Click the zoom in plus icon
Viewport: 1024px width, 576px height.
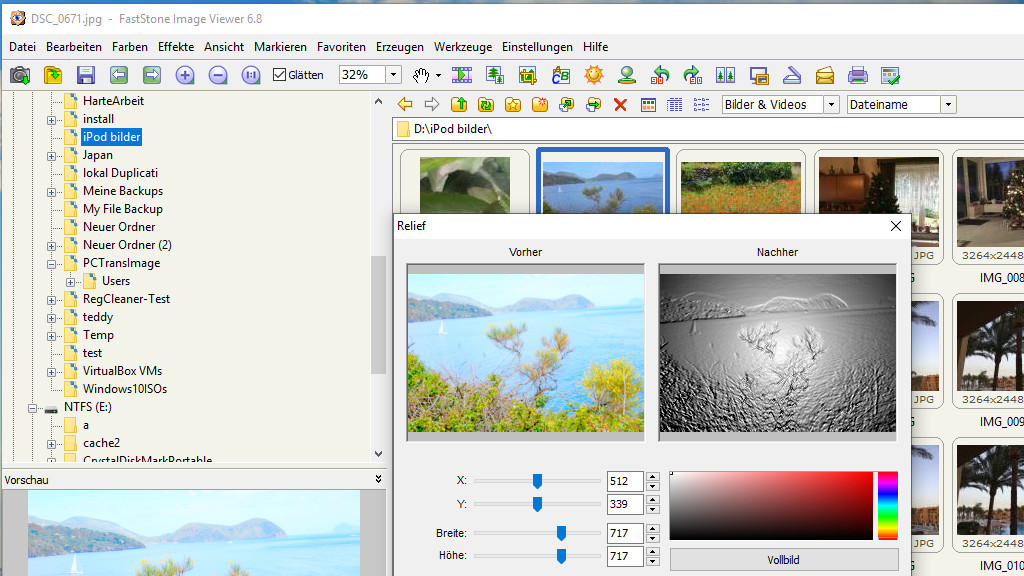point(185,75)
